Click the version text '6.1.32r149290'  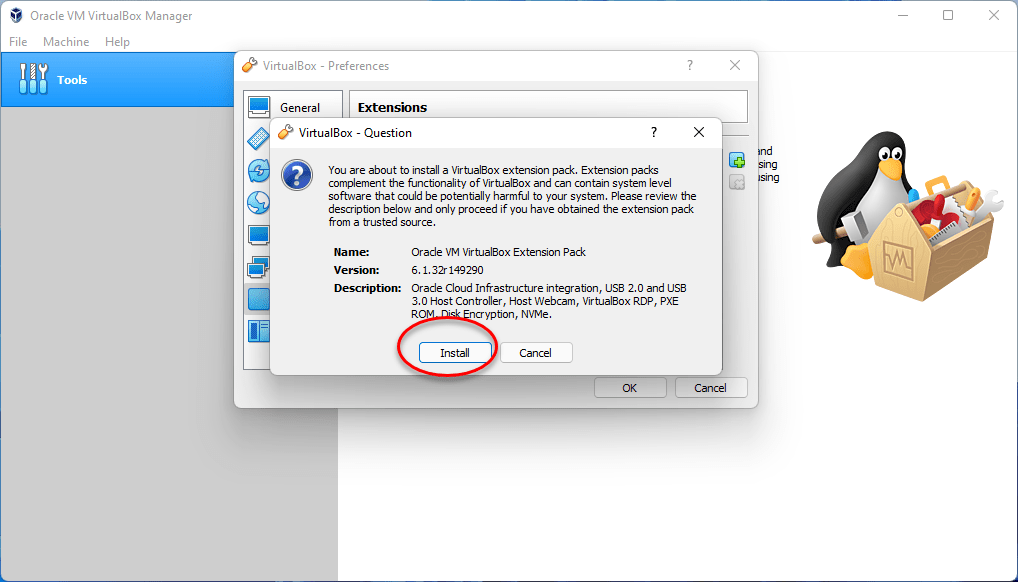[x=447, y=270]
